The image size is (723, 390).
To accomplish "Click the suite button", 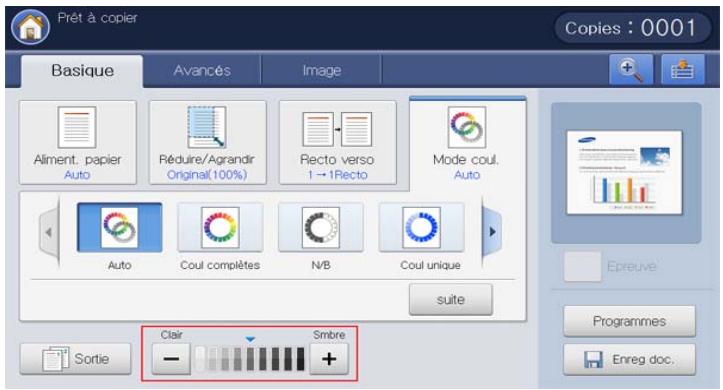I will [450, 300].
